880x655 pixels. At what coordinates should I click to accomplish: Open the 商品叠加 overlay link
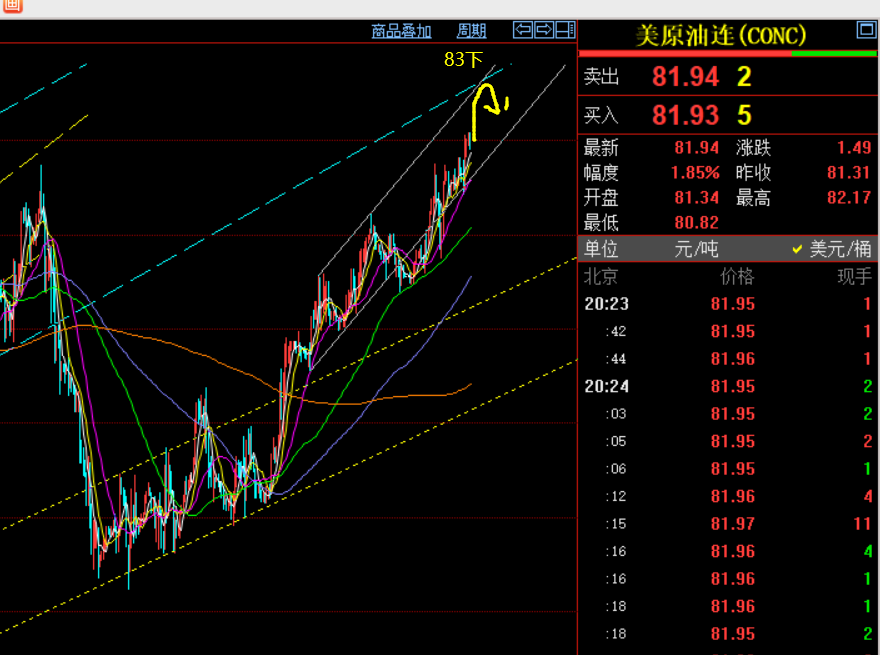pyautogui.click(x=401, y=31)
